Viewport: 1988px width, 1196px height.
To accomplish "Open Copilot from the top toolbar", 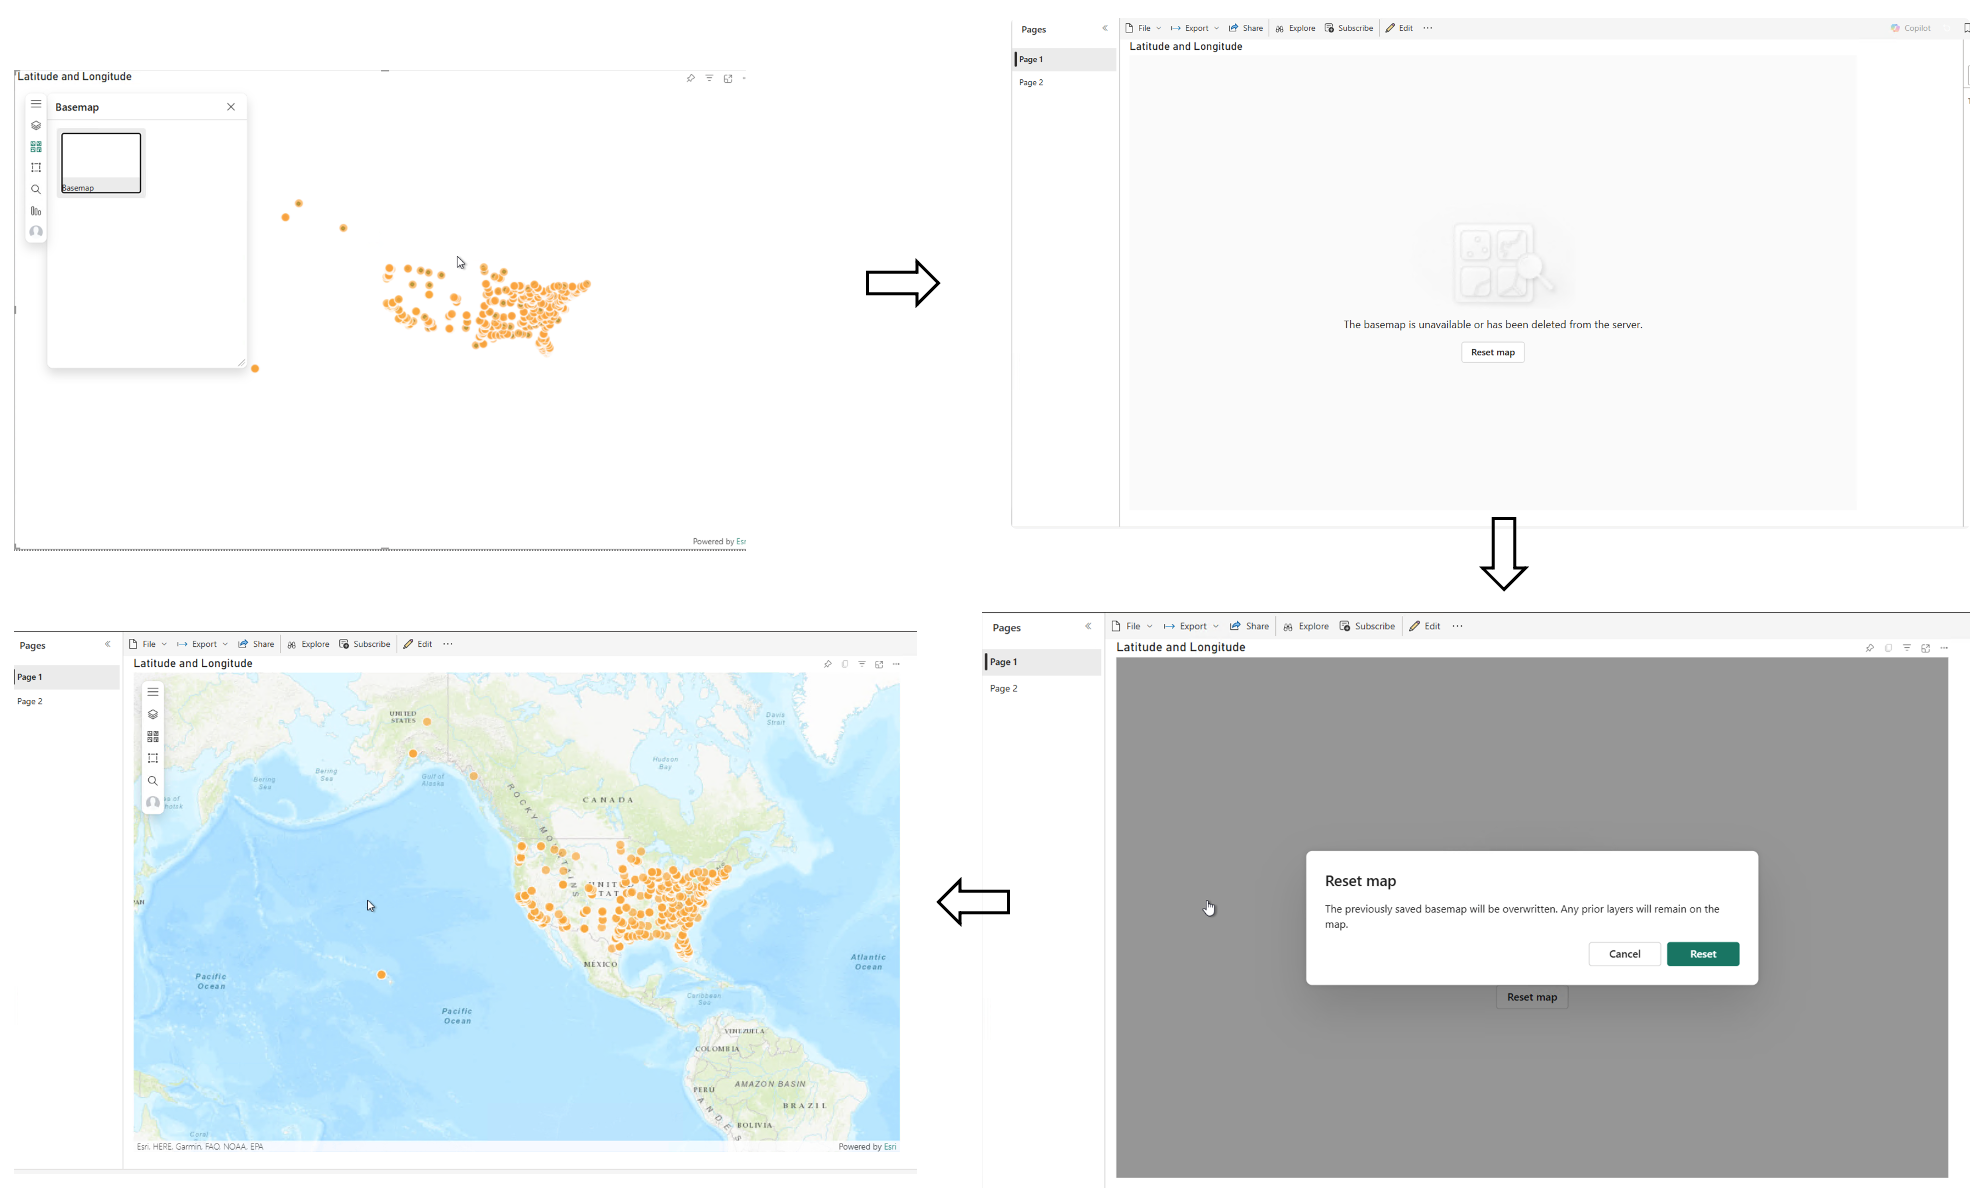I will [x=1911, y=27].
